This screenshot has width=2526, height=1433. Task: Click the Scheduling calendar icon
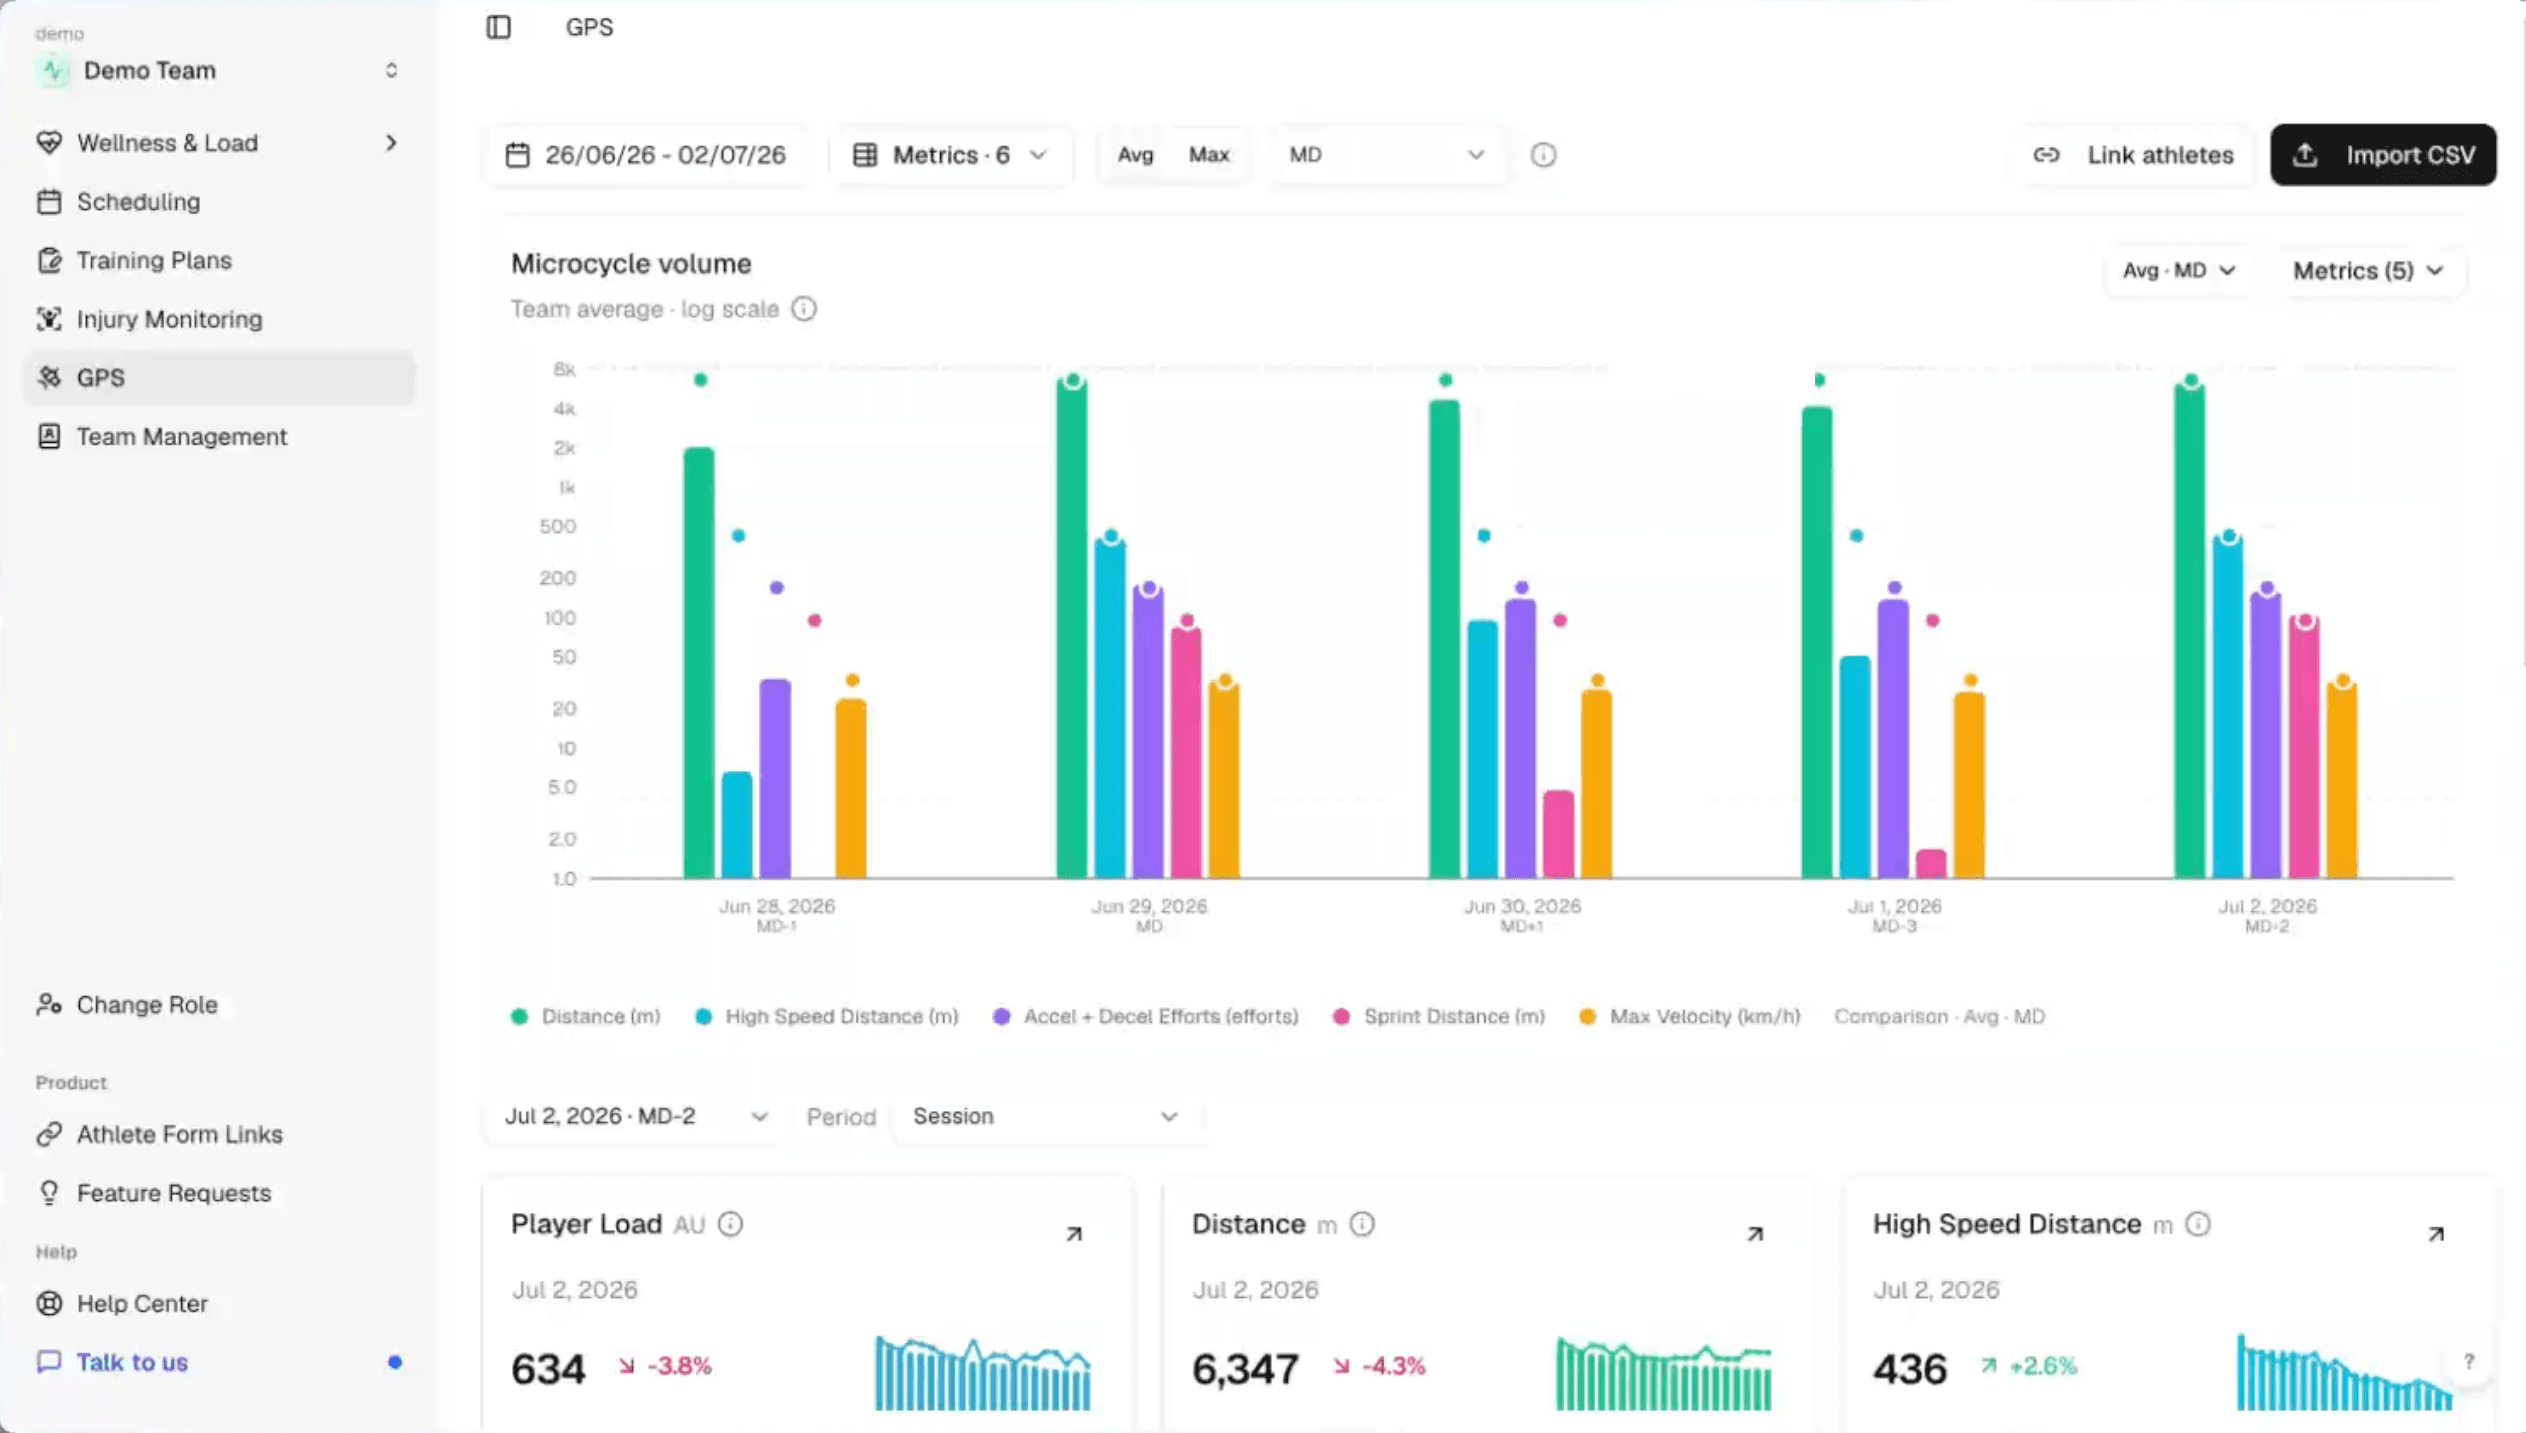(x=49, y=202)
